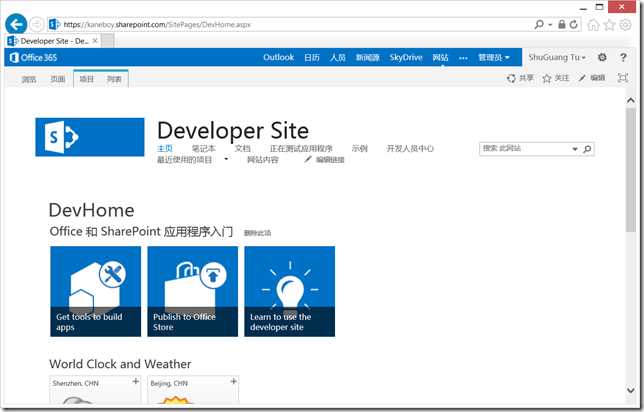The height and width of the screenshot is (412, 644).
Task: Toggle focus on content icon
Action: [623, 78]
